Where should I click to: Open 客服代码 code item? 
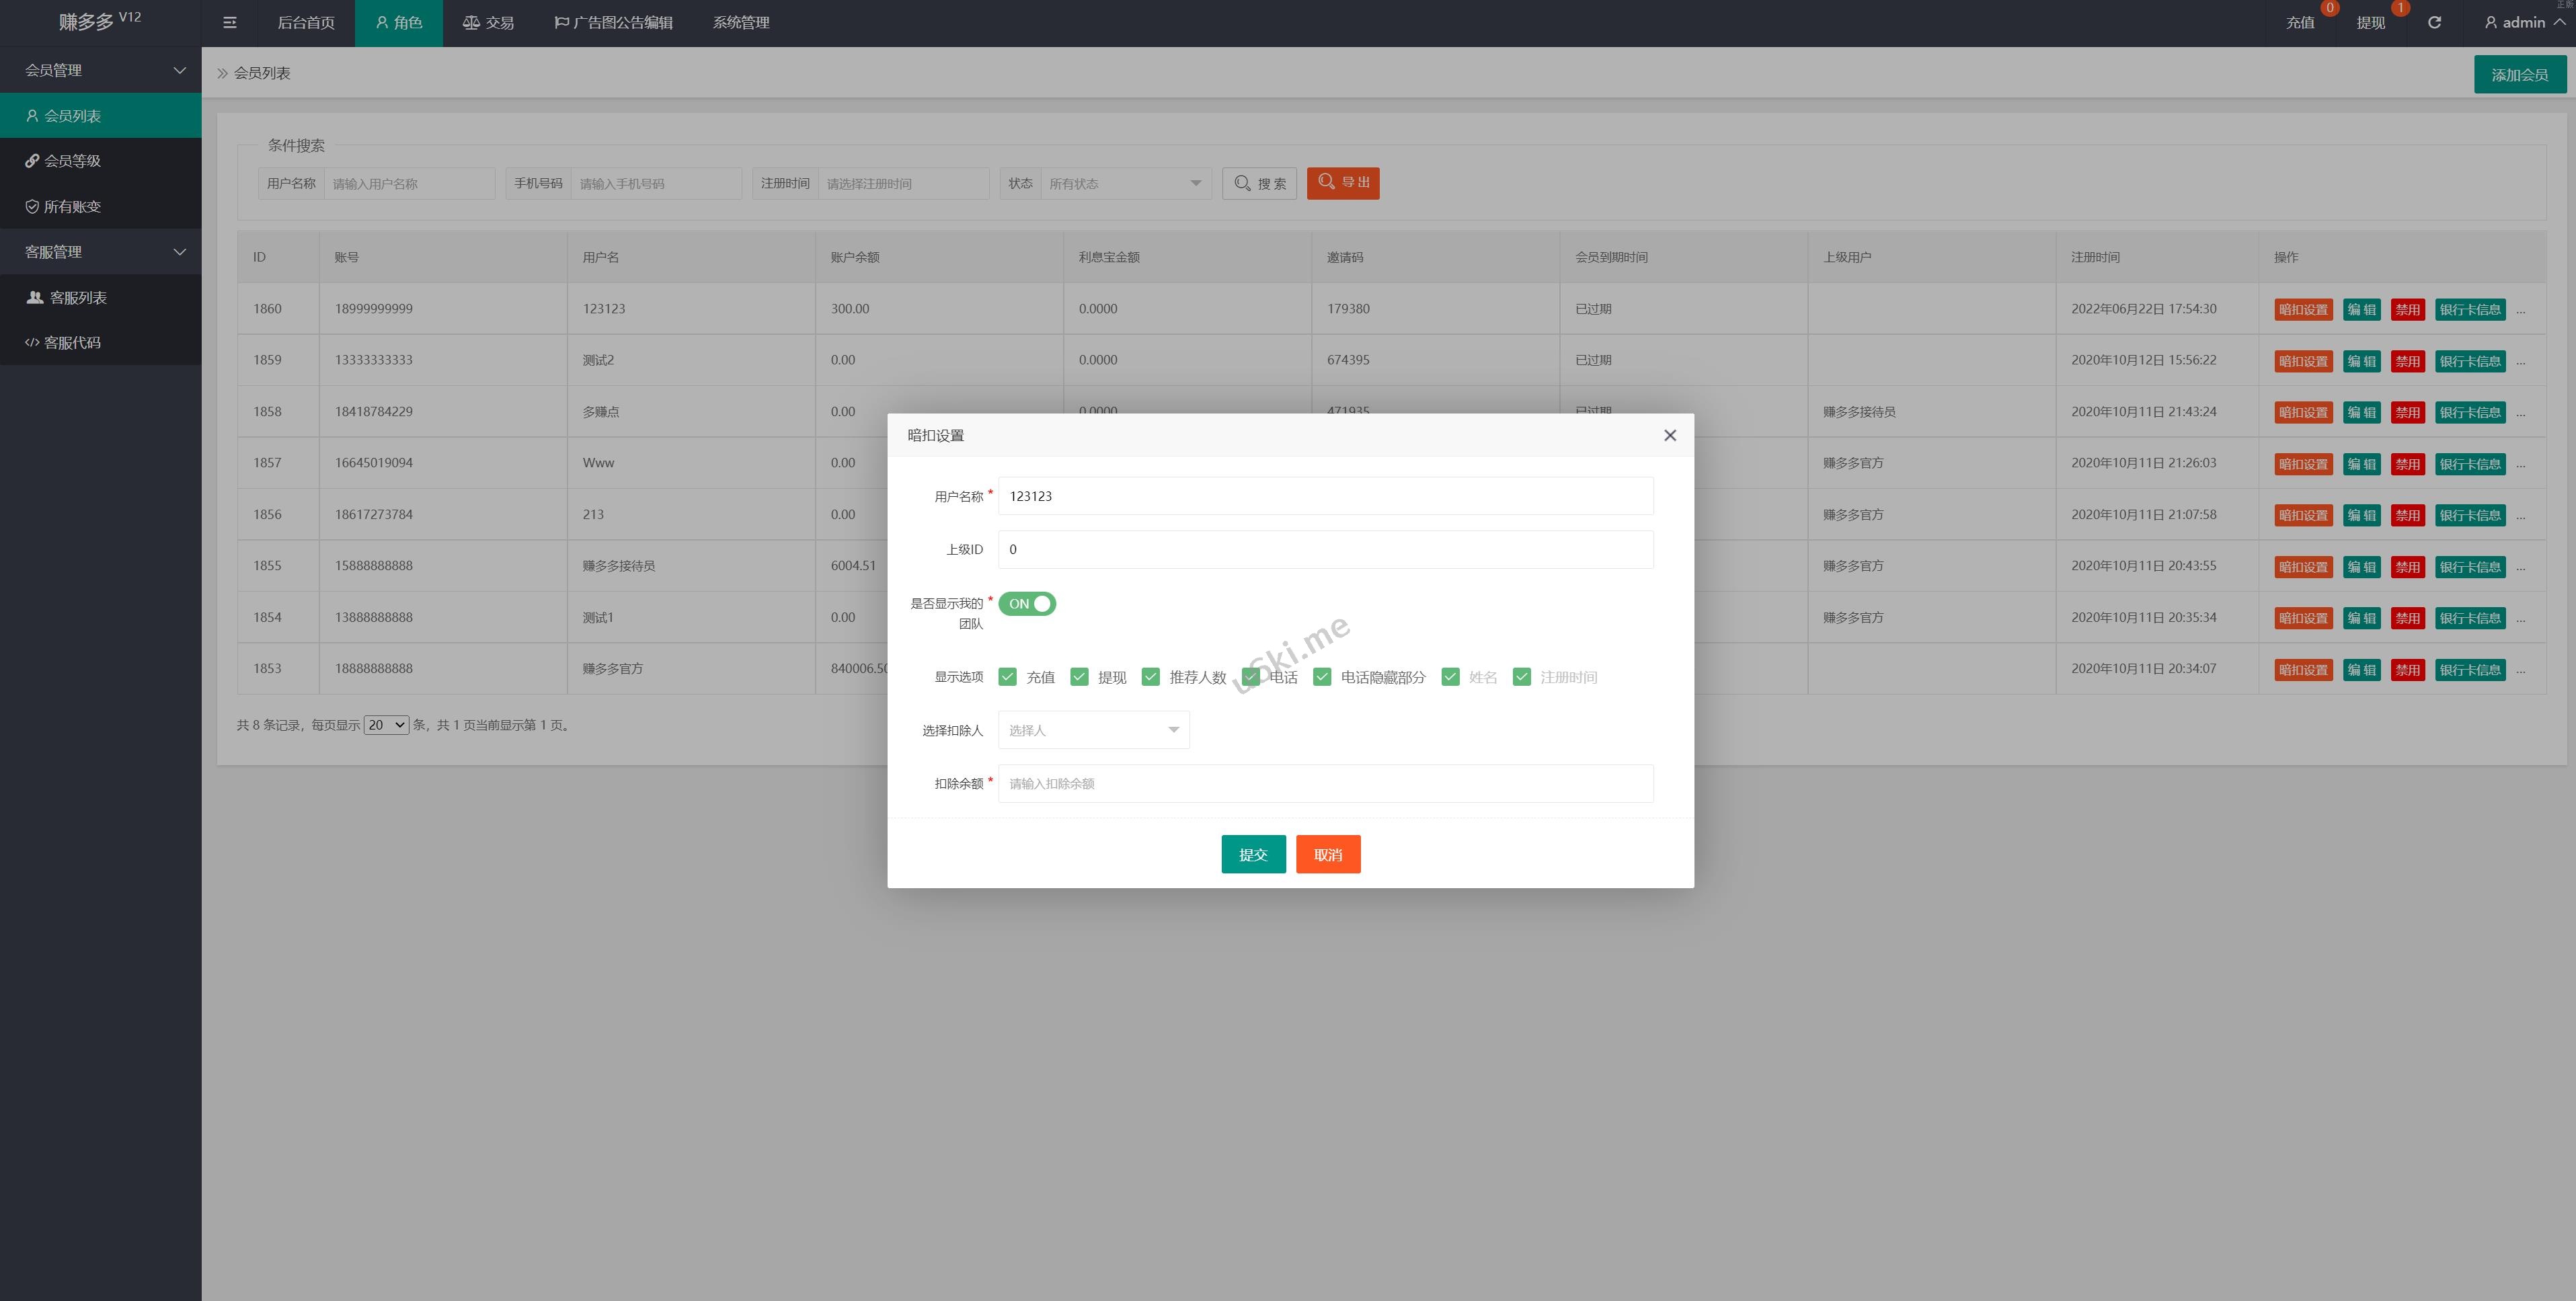pyautogui.click(x=72, y=342)
